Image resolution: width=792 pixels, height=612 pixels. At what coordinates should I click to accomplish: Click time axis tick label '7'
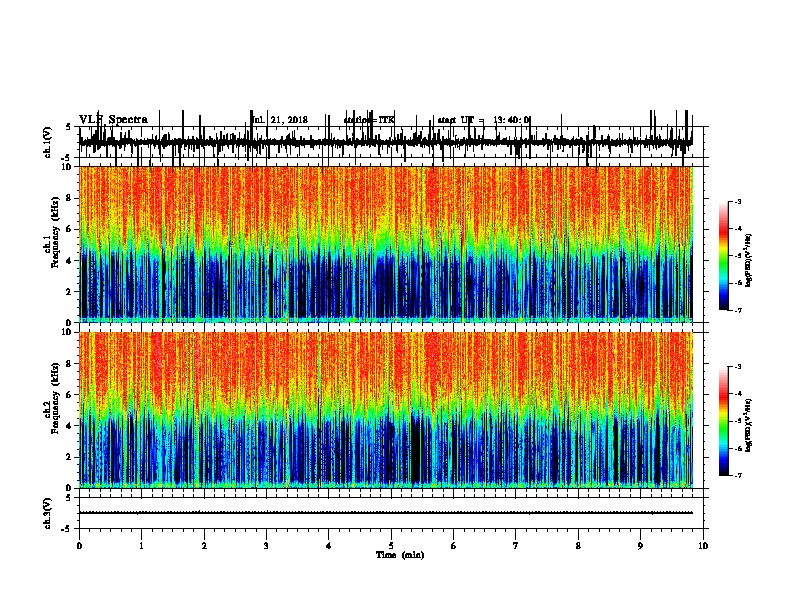[x=516, y=546]
